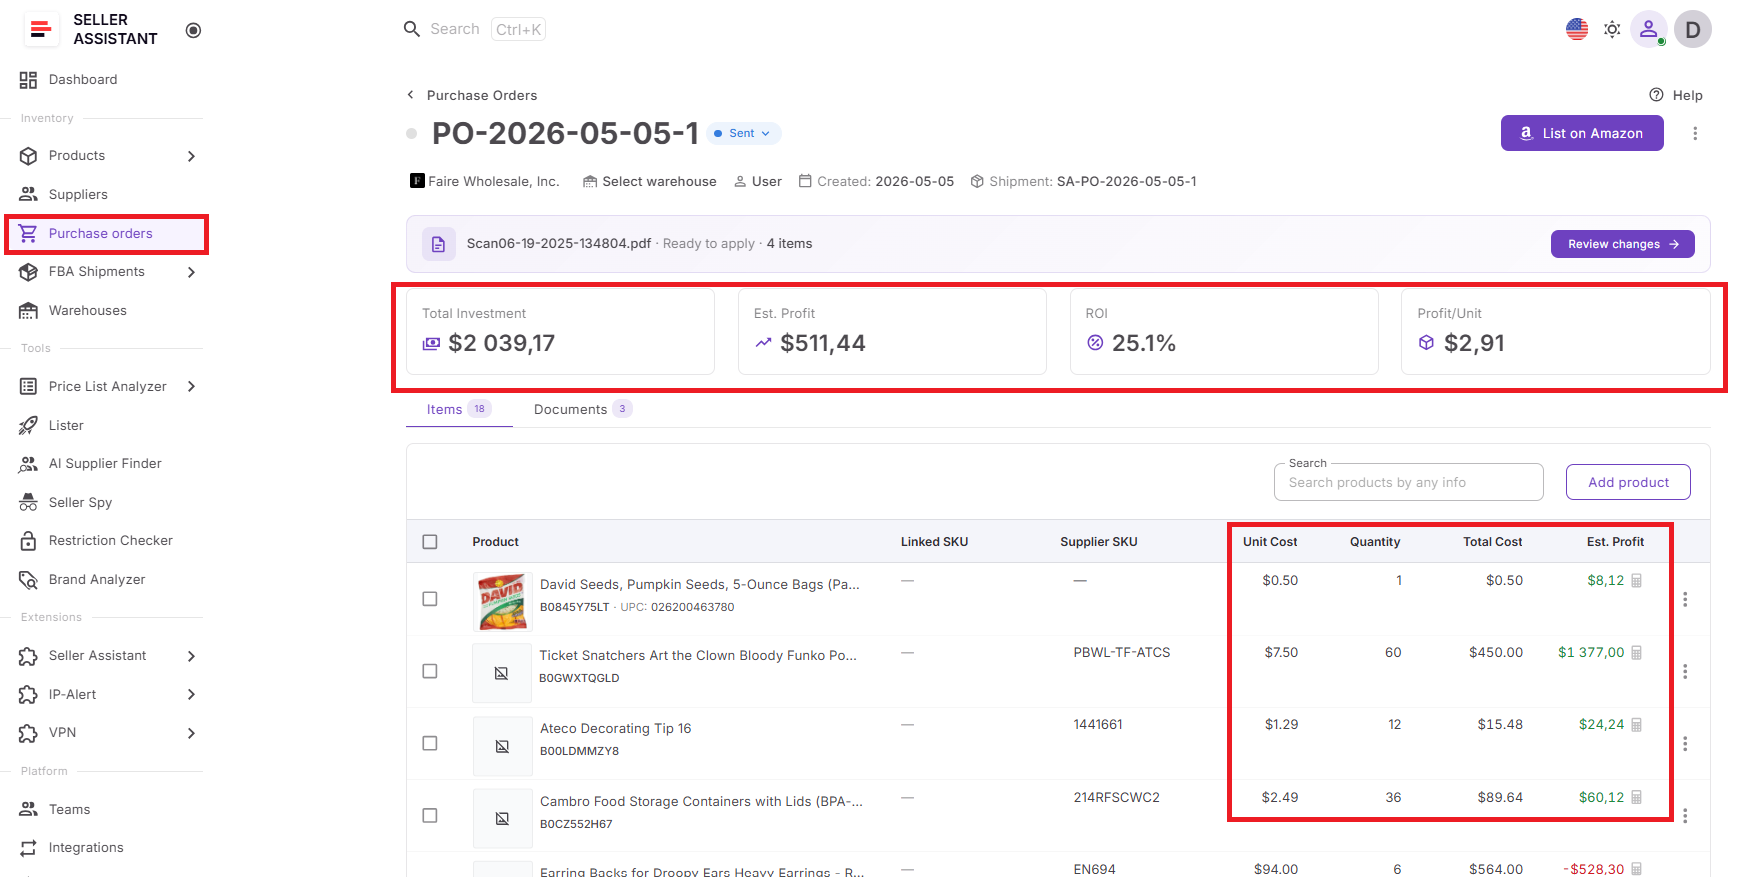Expand the Products submenu chevron
This screenshot has height=877, width=1748.
tap(191, 156)
